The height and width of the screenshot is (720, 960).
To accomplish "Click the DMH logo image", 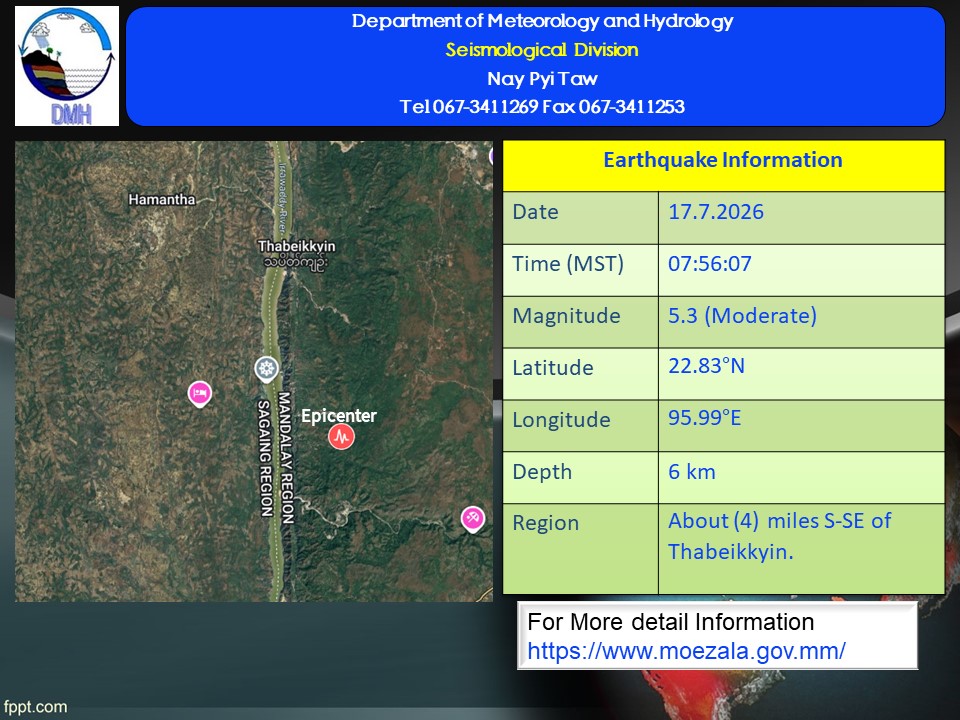I will (67, 66).
